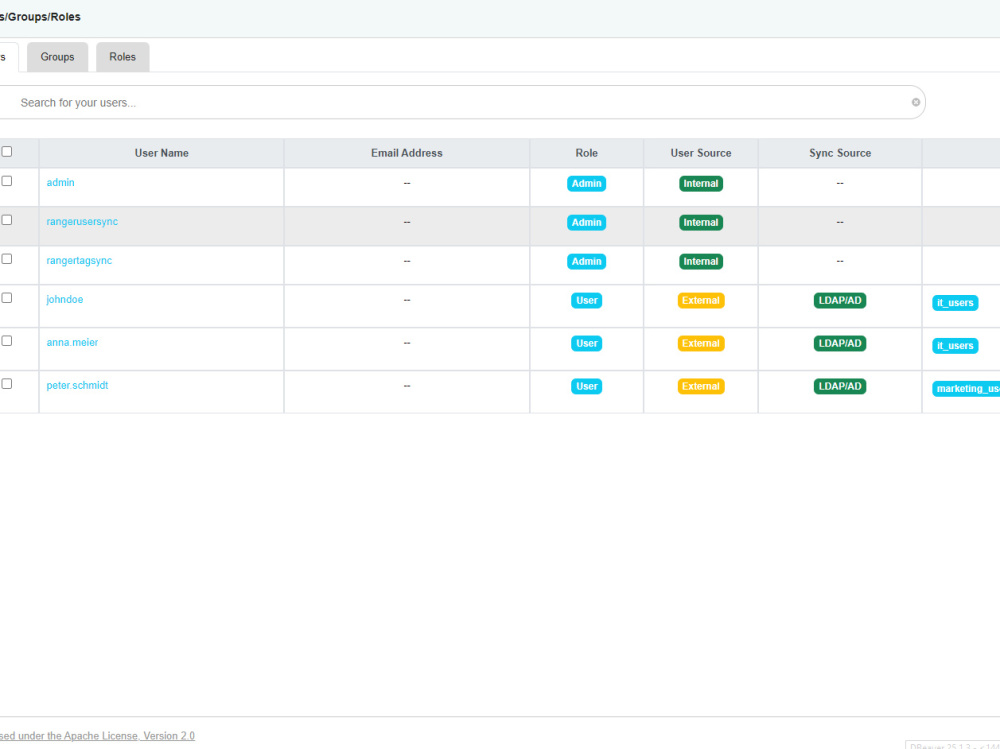
Task: Open the anna.meier user link
Action: (x=72, y=342)
